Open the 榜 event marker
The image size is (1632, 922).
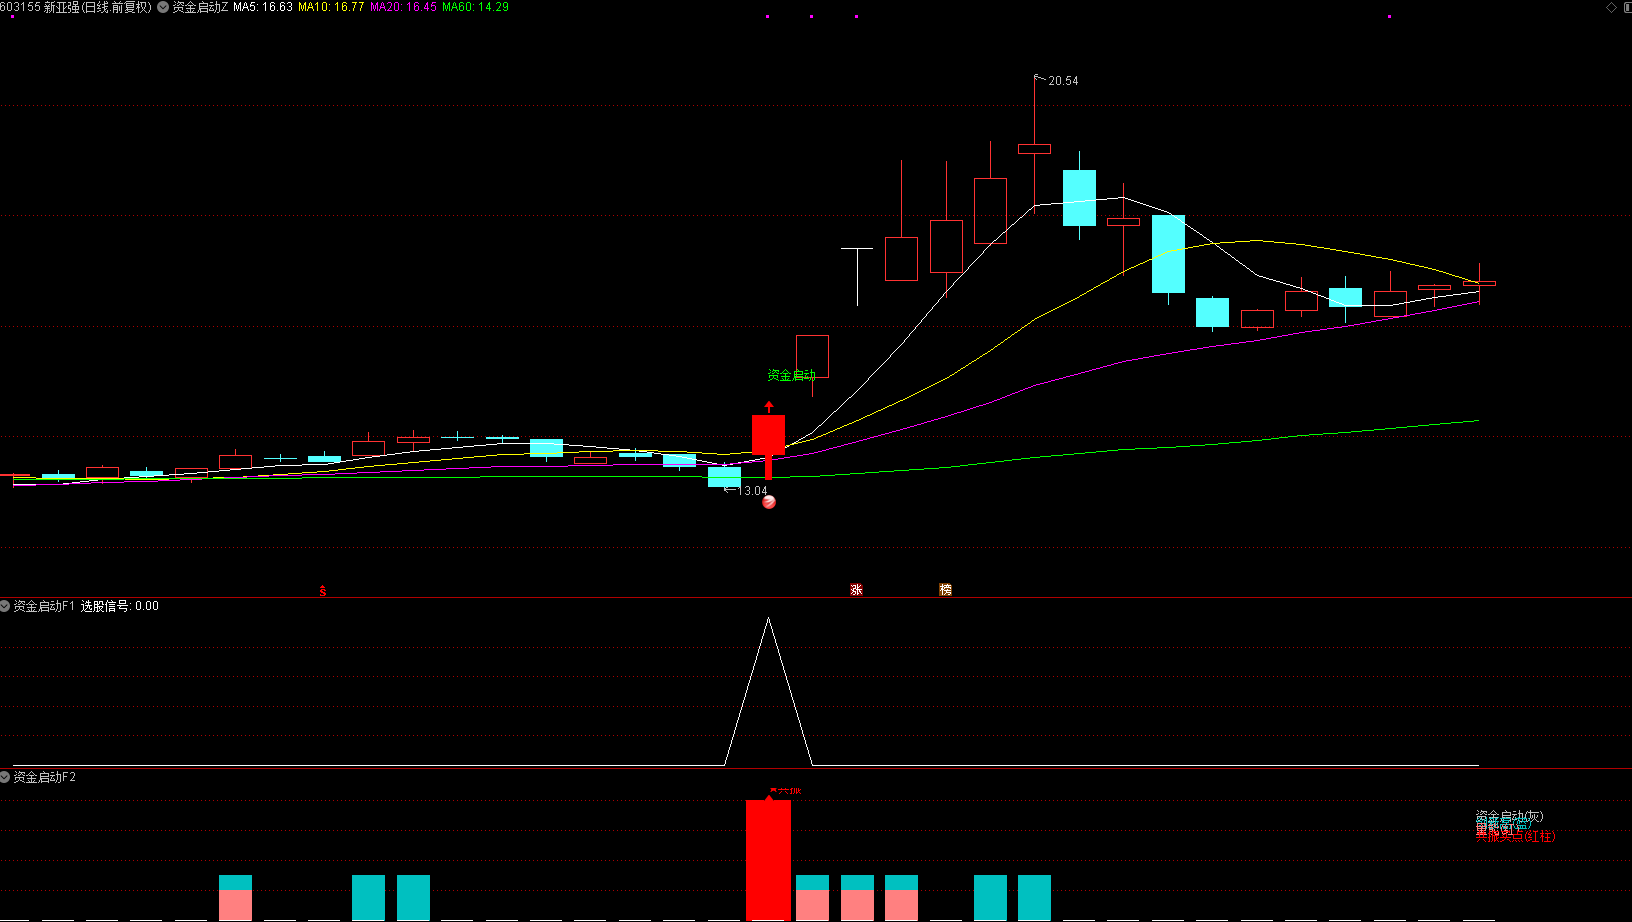pos(945,590)
